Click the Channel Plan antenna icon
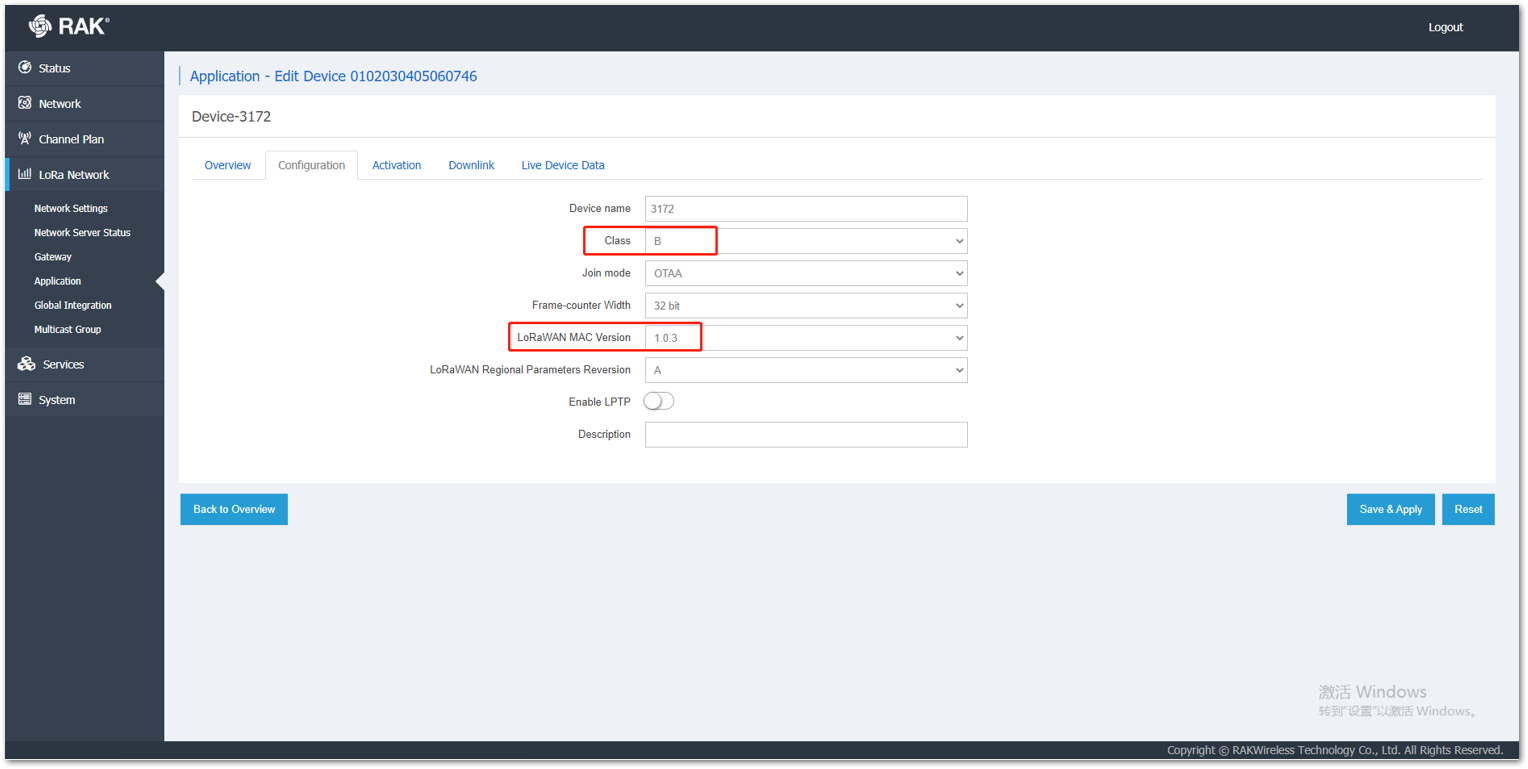Viewport: 1528px width, 769px height. click(x=24, y=139)
